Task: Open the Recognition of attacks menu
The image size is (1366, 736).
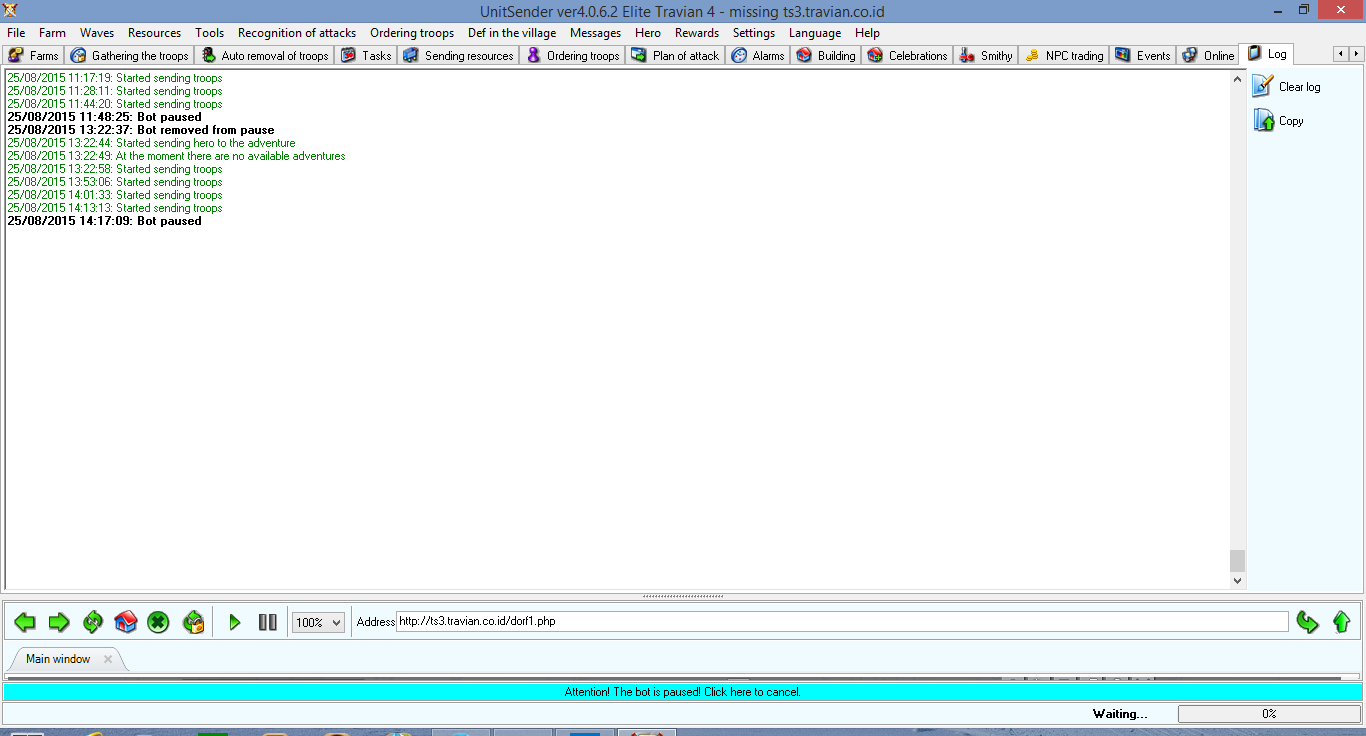Action: tap(297, 33)
